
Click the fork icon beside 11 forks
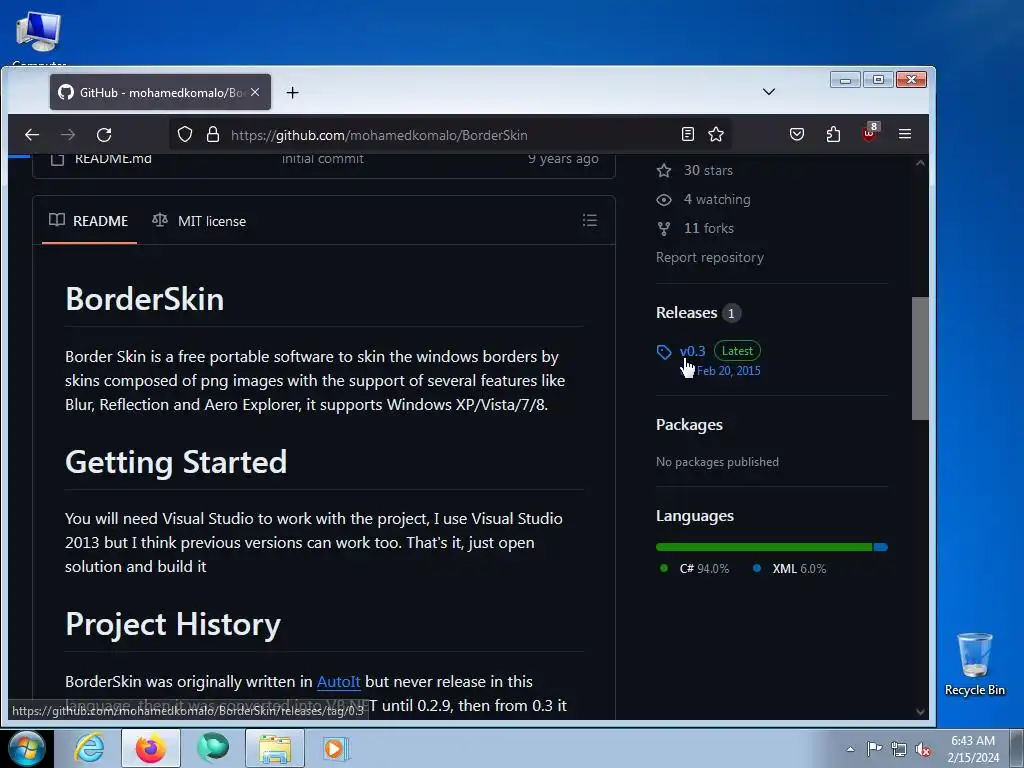(664, 229)
